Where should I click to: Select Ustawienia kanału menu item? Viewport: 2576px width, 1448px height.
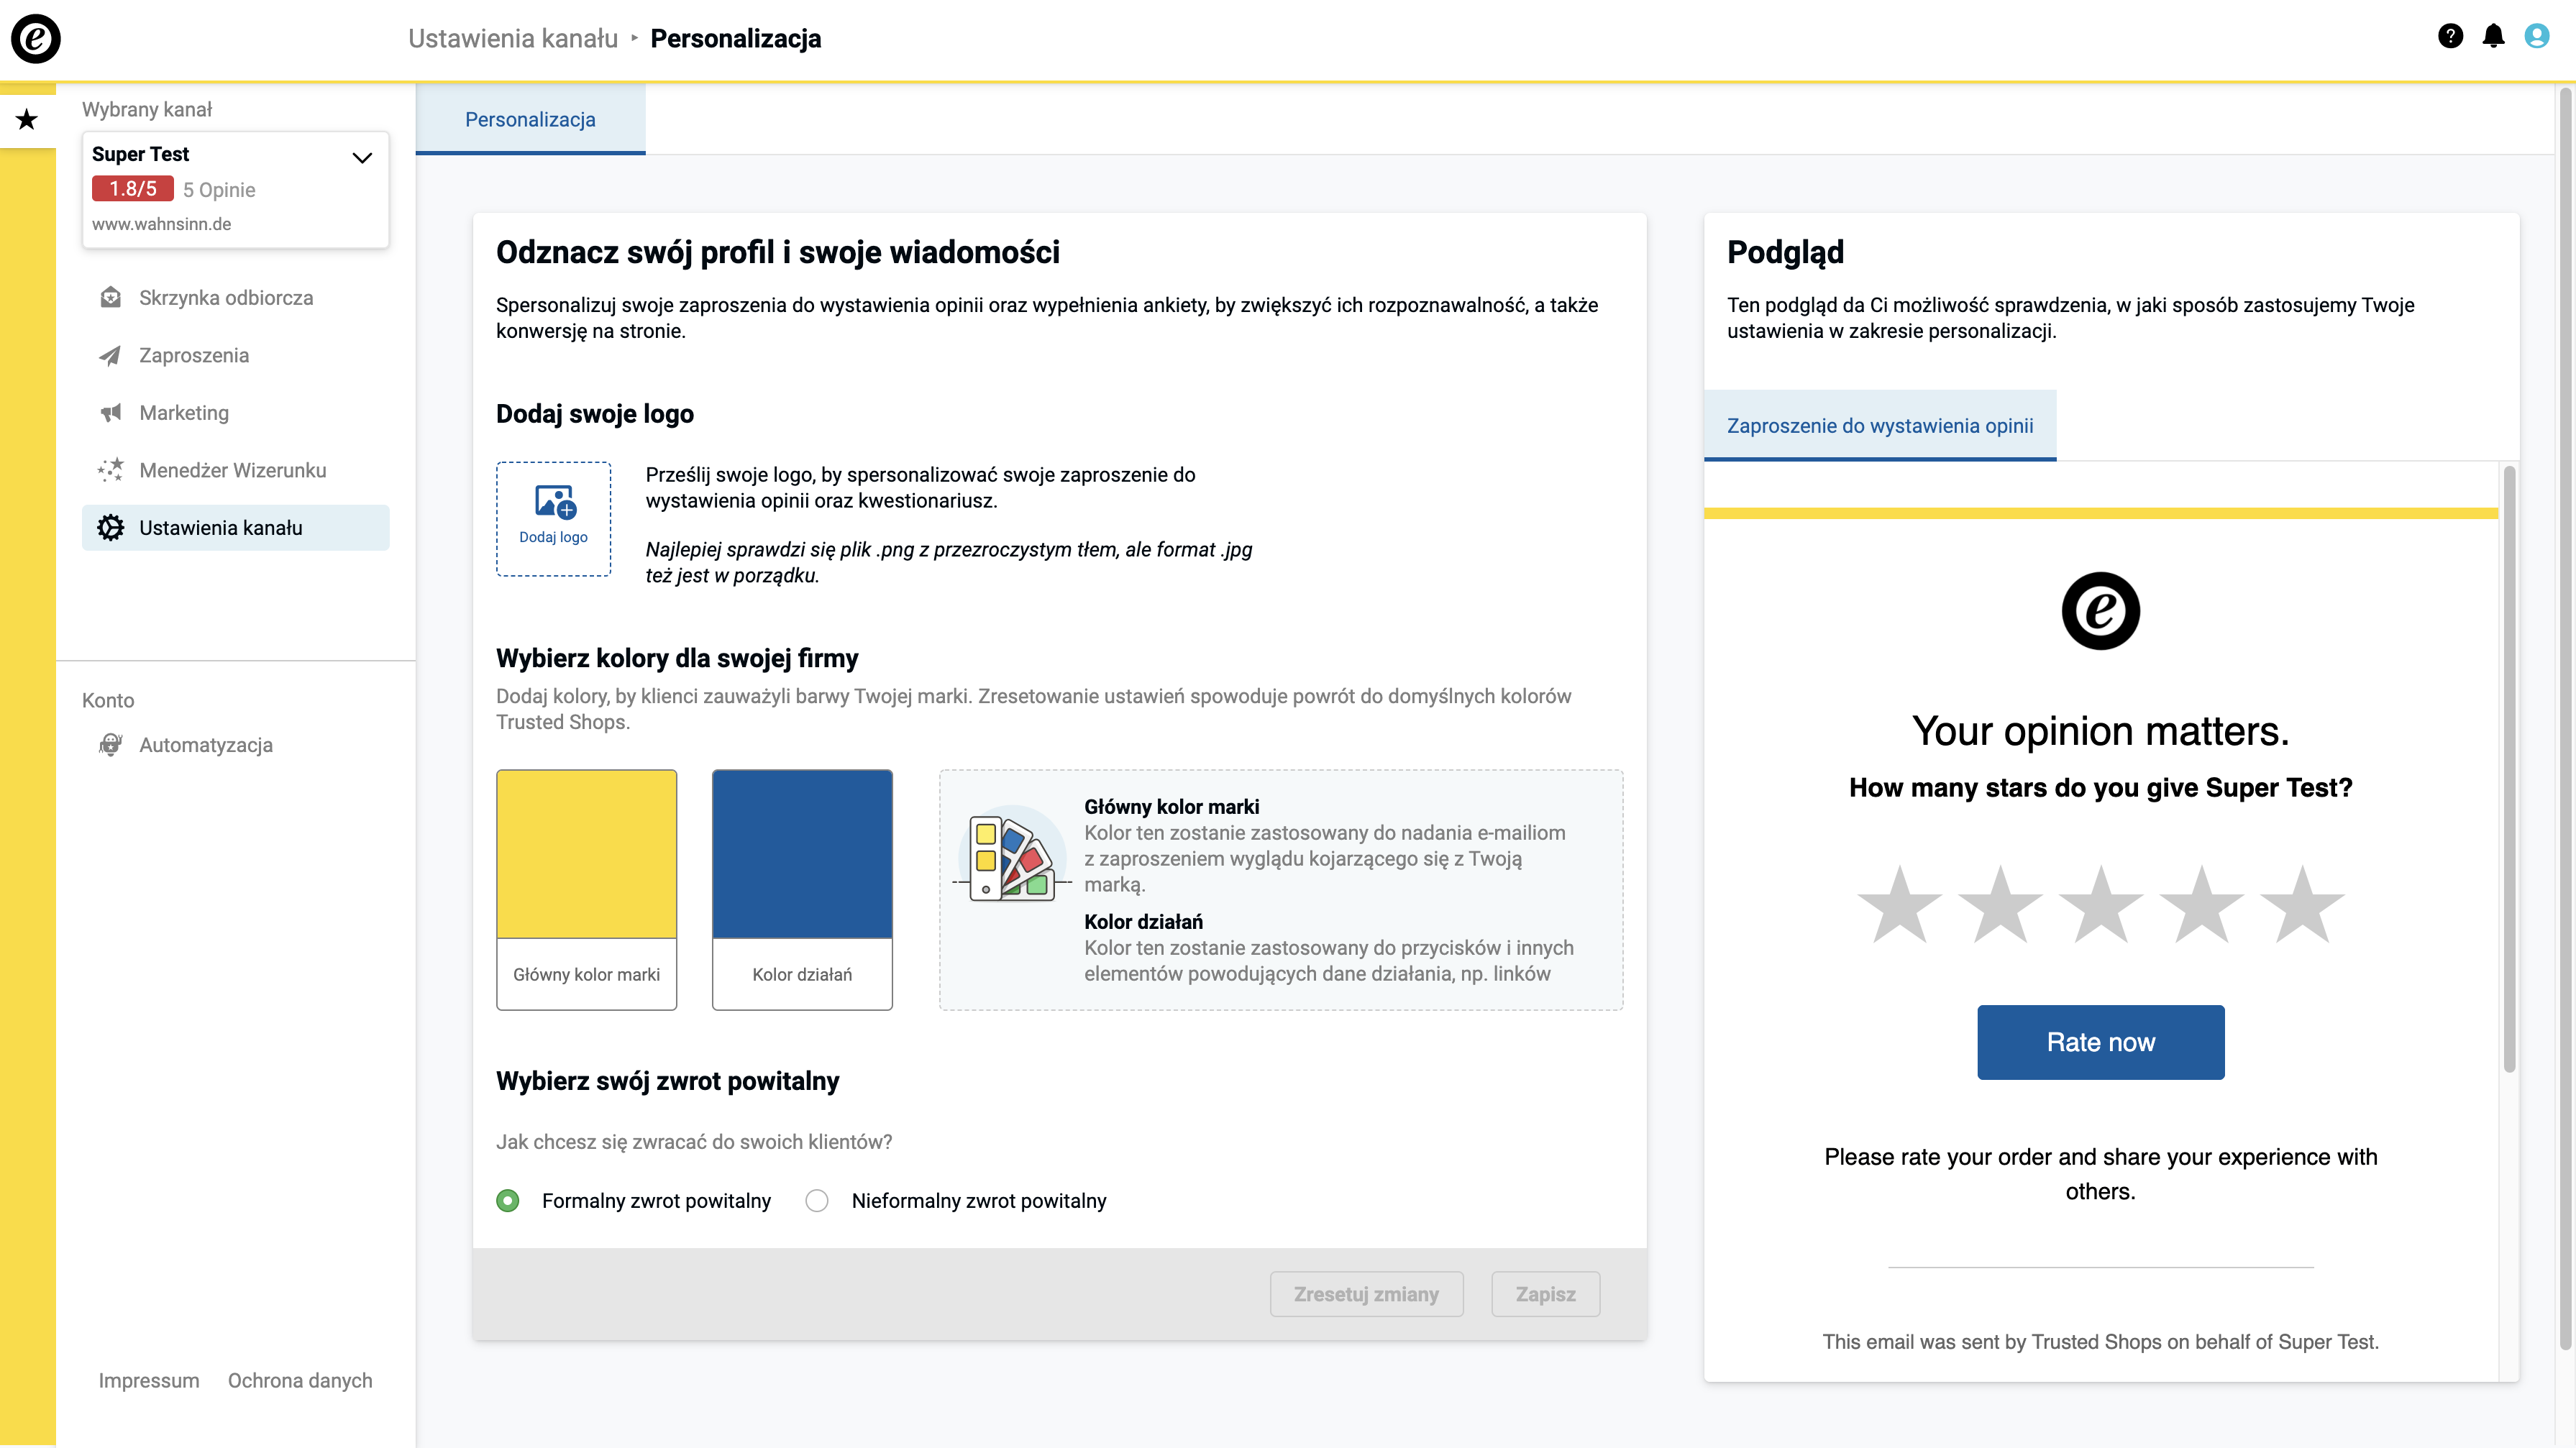pyautogui.click(x=235, y=528)
